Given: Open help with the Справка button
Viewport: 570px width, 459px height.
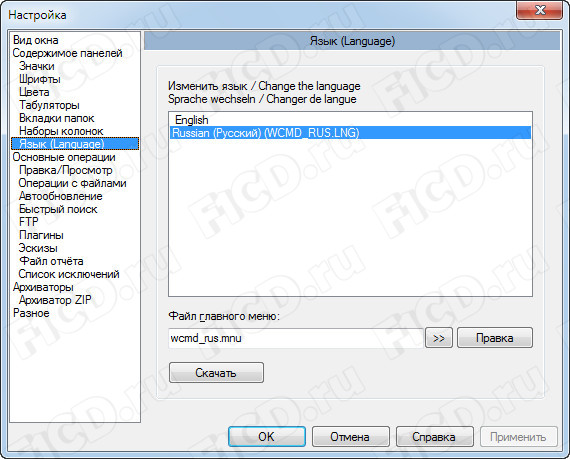Looking at the screenshot, I should [434, 436].
